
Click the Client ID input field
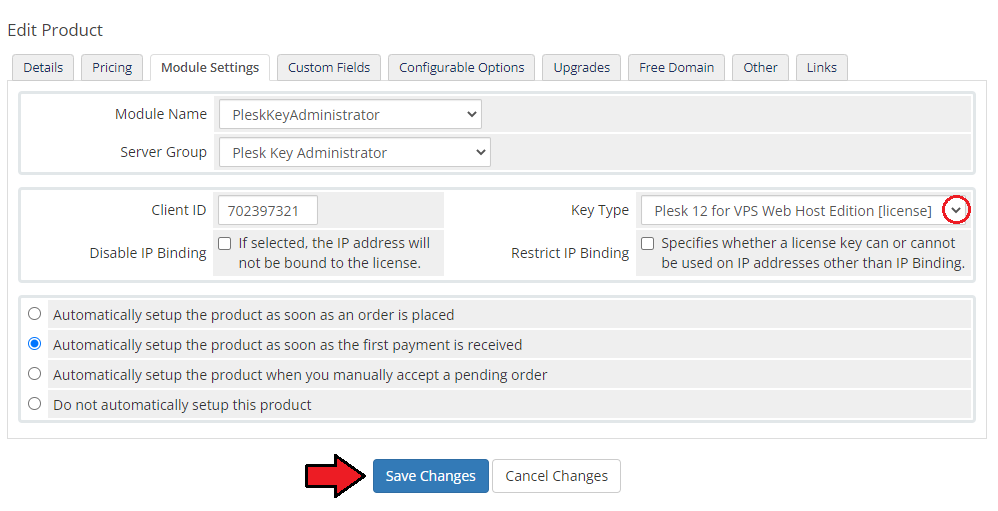click(267, 211)
